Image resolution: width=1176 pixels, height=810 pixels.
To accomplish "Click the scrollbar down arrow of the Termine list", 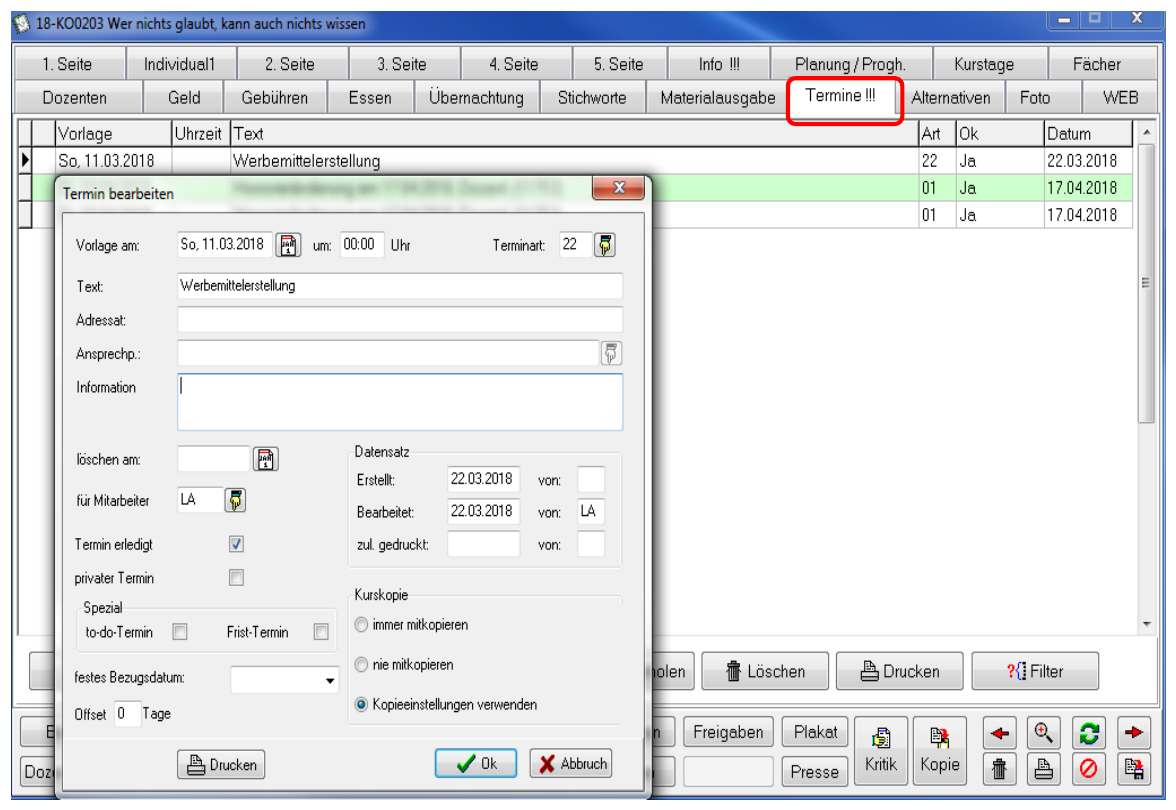I will coord(1146,624).
